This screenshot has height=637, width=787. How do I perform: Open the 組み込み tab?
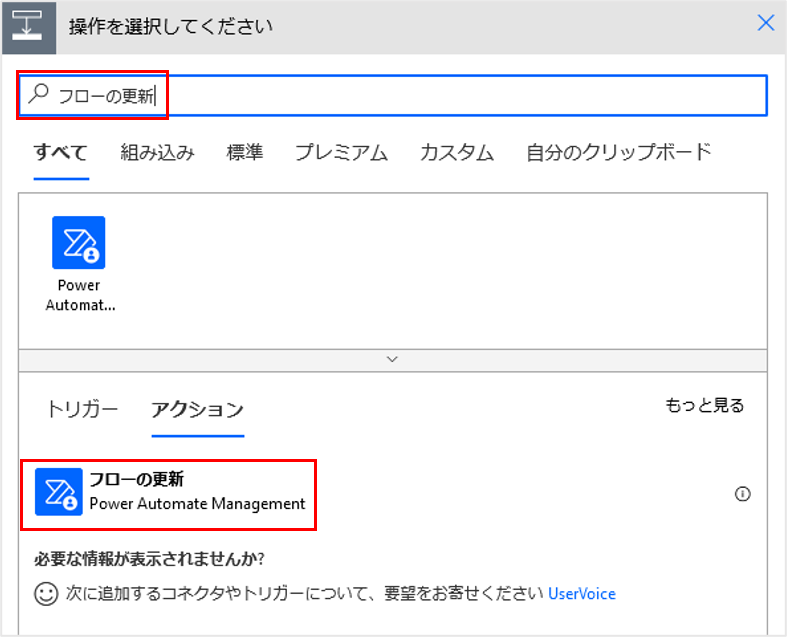[157, 153]
